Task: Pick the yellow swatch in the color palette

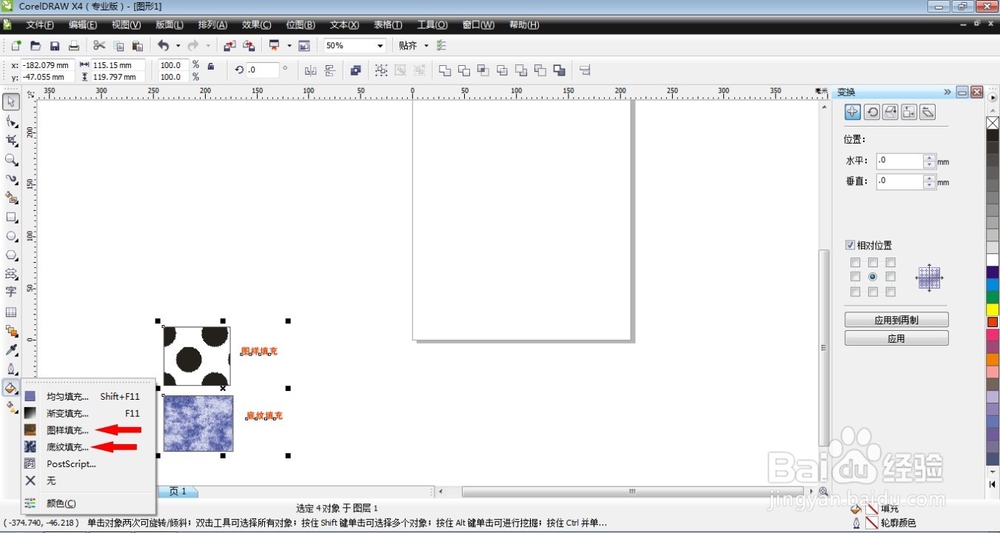Action: [992, 309]
